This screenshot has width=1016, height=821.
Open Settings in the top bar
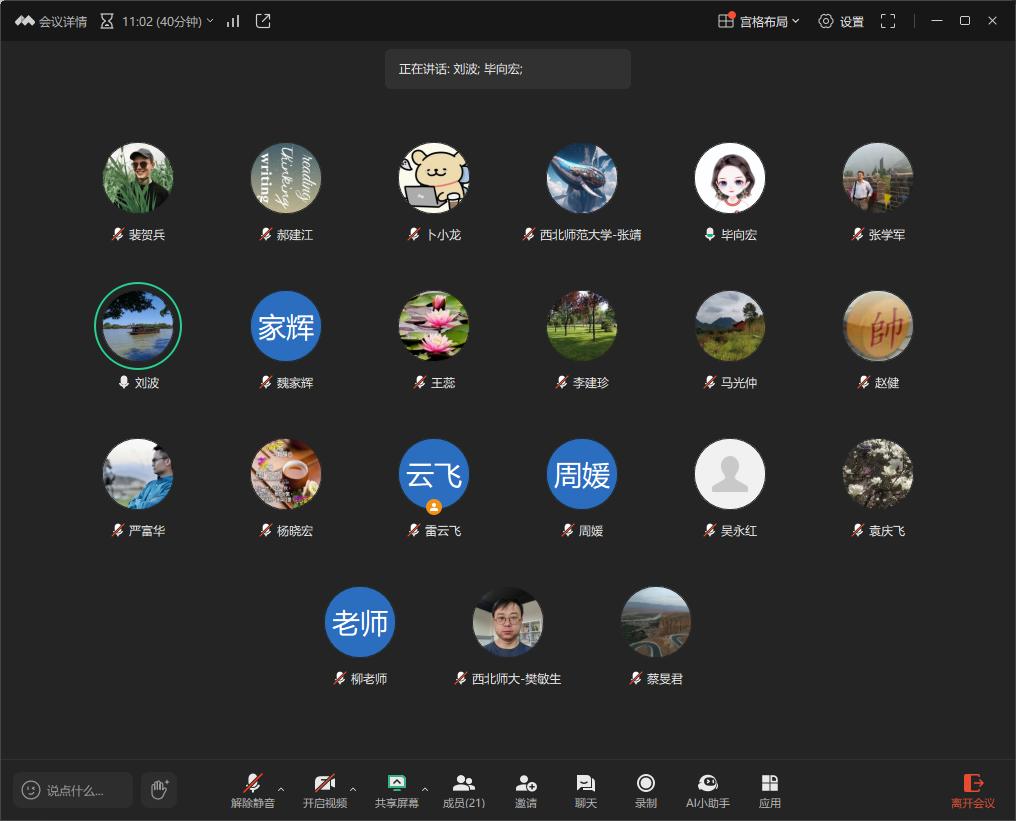[841, 21]
